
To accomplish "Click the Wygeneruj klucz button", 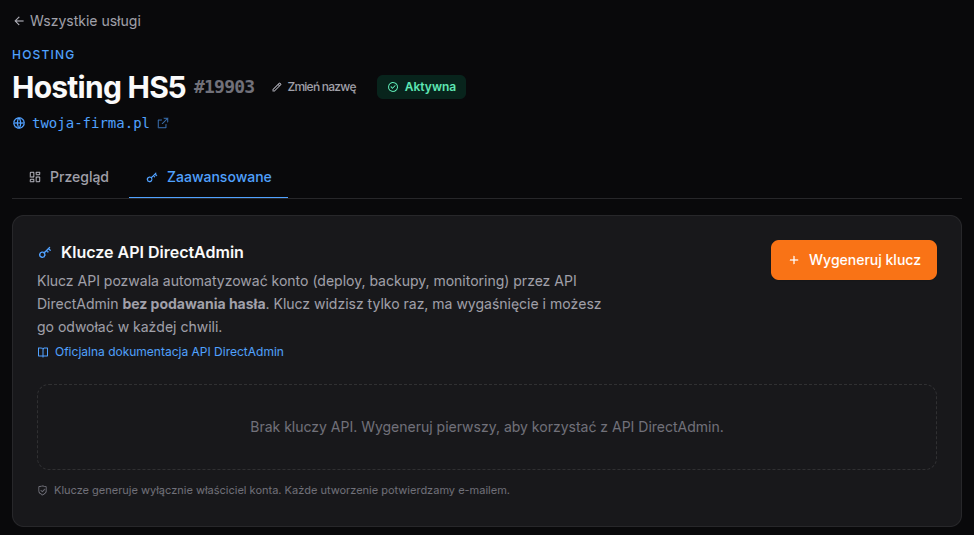I will coord(853,260).
